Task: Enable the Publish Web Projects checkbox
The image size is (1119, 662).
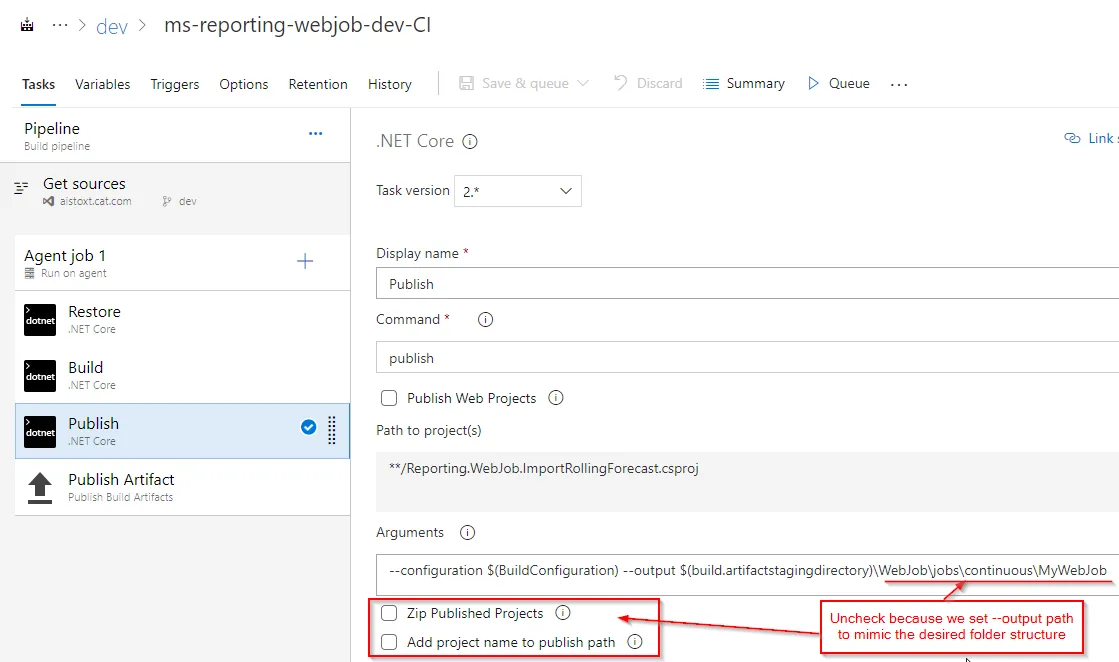Action: point(389,398)
